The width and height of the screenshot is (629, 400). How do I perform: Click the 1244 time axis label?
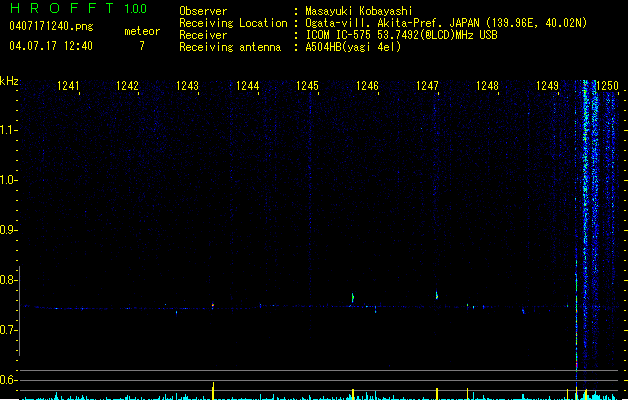[x=248, y=86]
